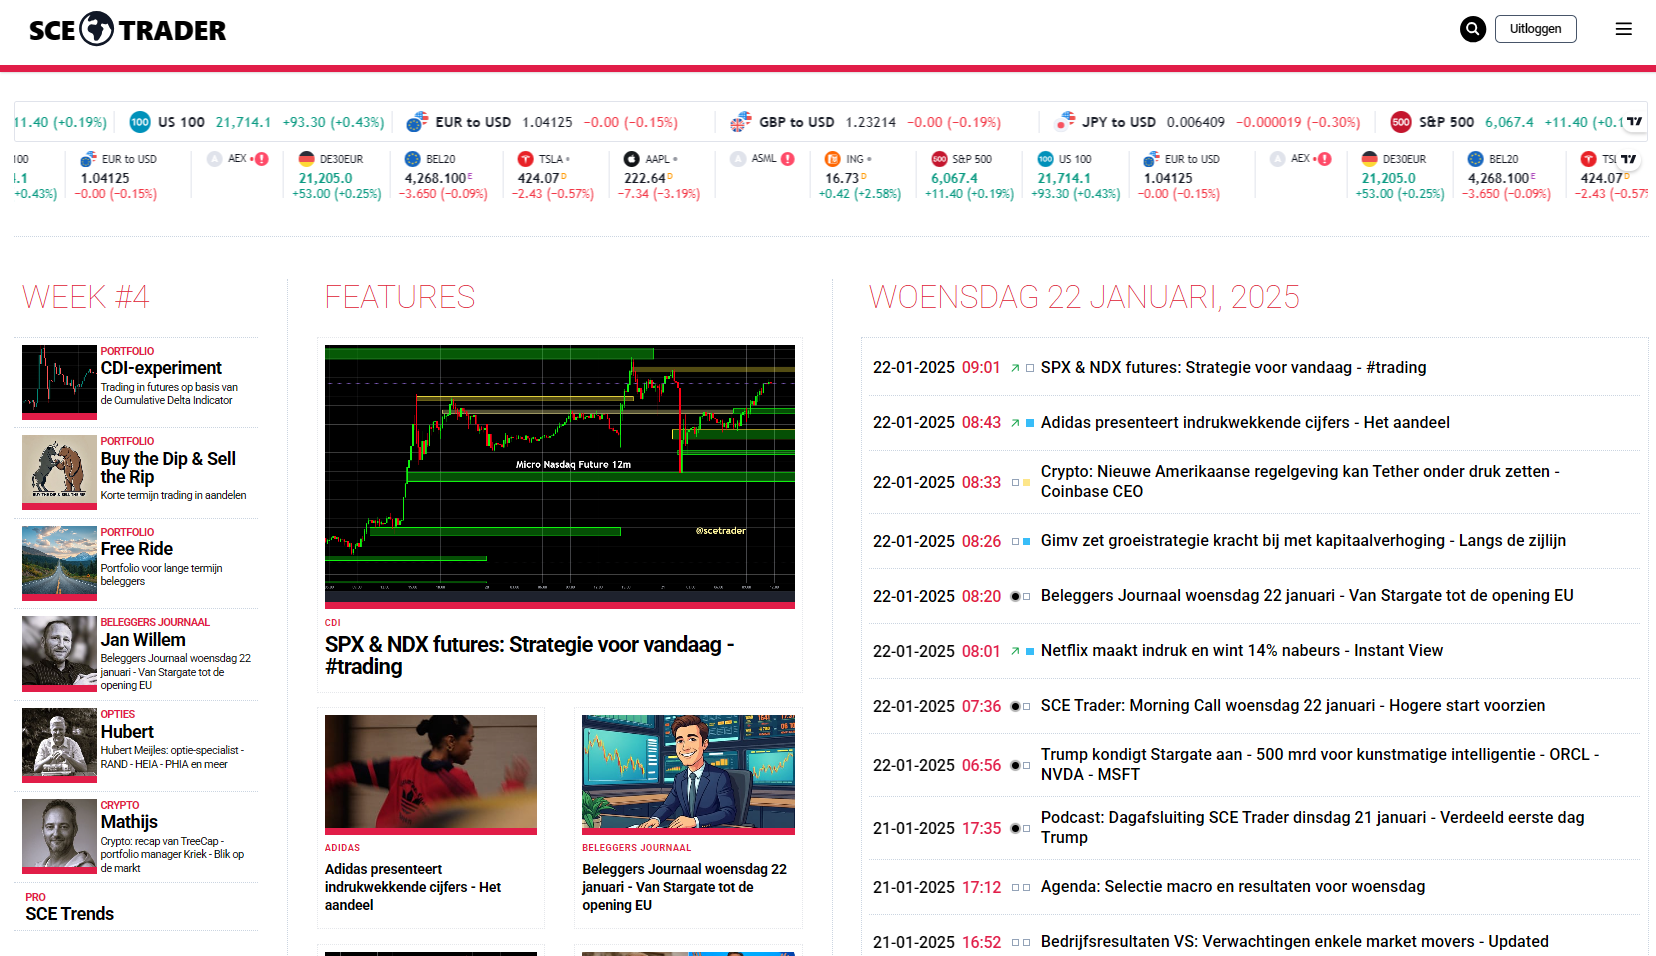Click the JPY to USD flag icon
Viewport: 1656px width, 956px height.
(1065, 122)
